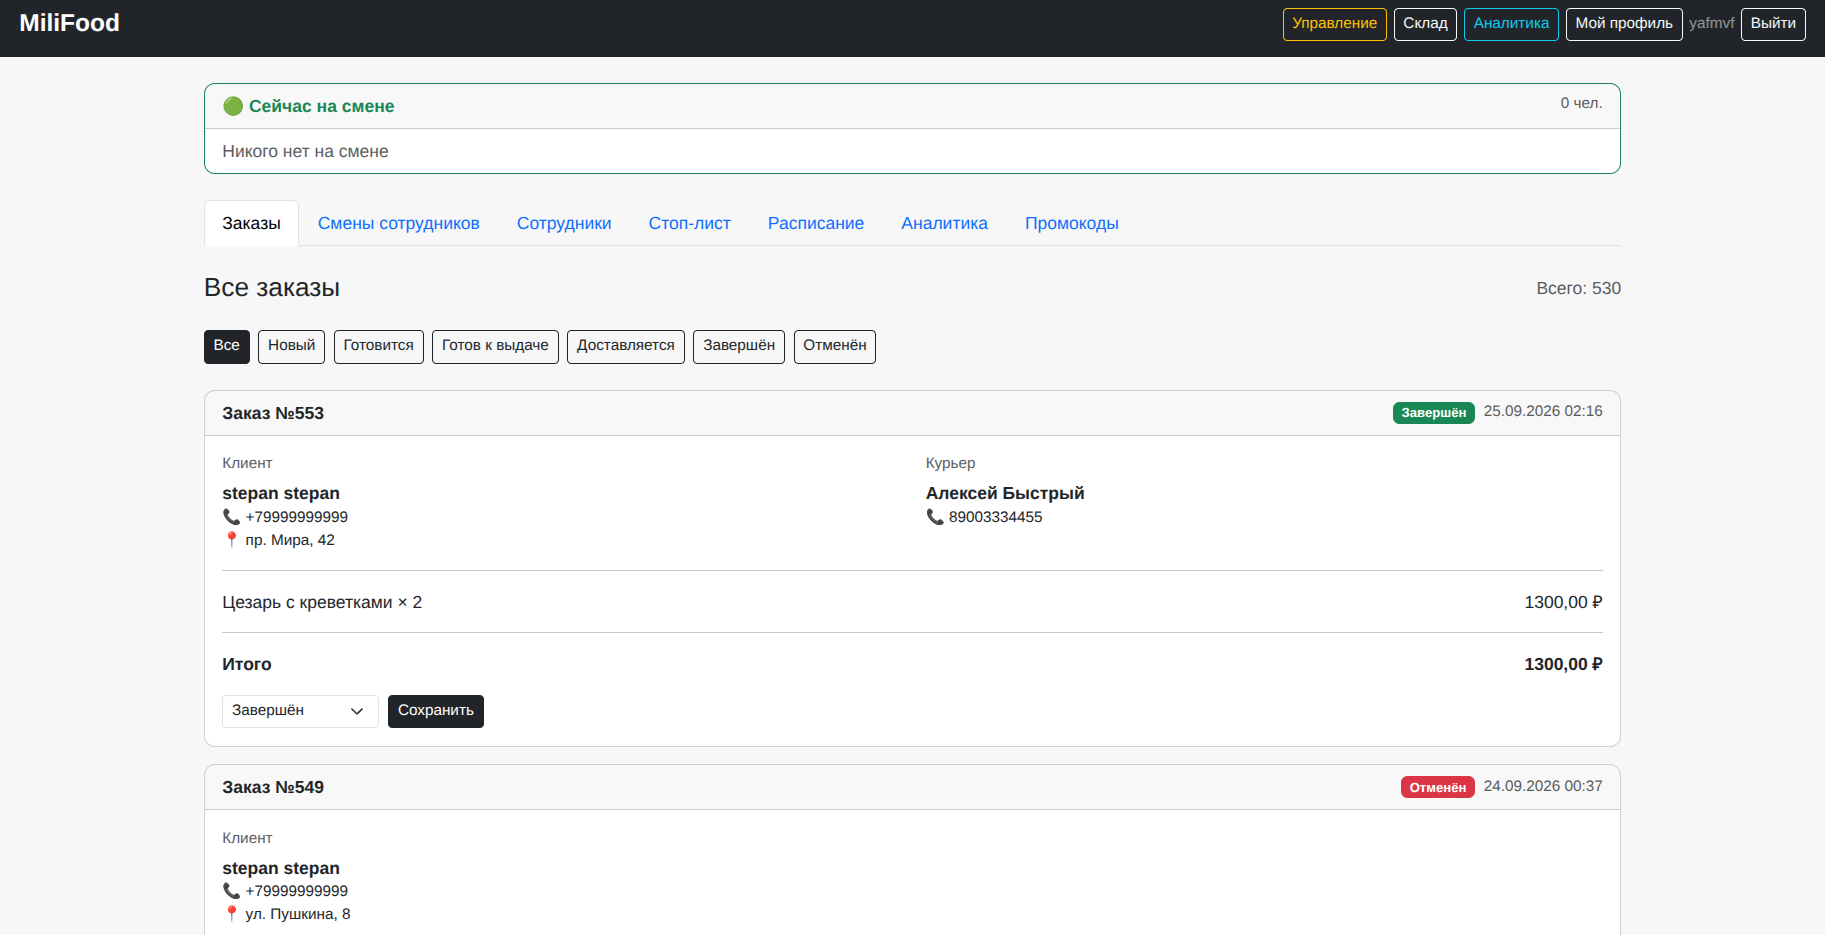The image size is (1825, 935).
Task: Filter orders by Доставляется status
Action: pos(625,347)
